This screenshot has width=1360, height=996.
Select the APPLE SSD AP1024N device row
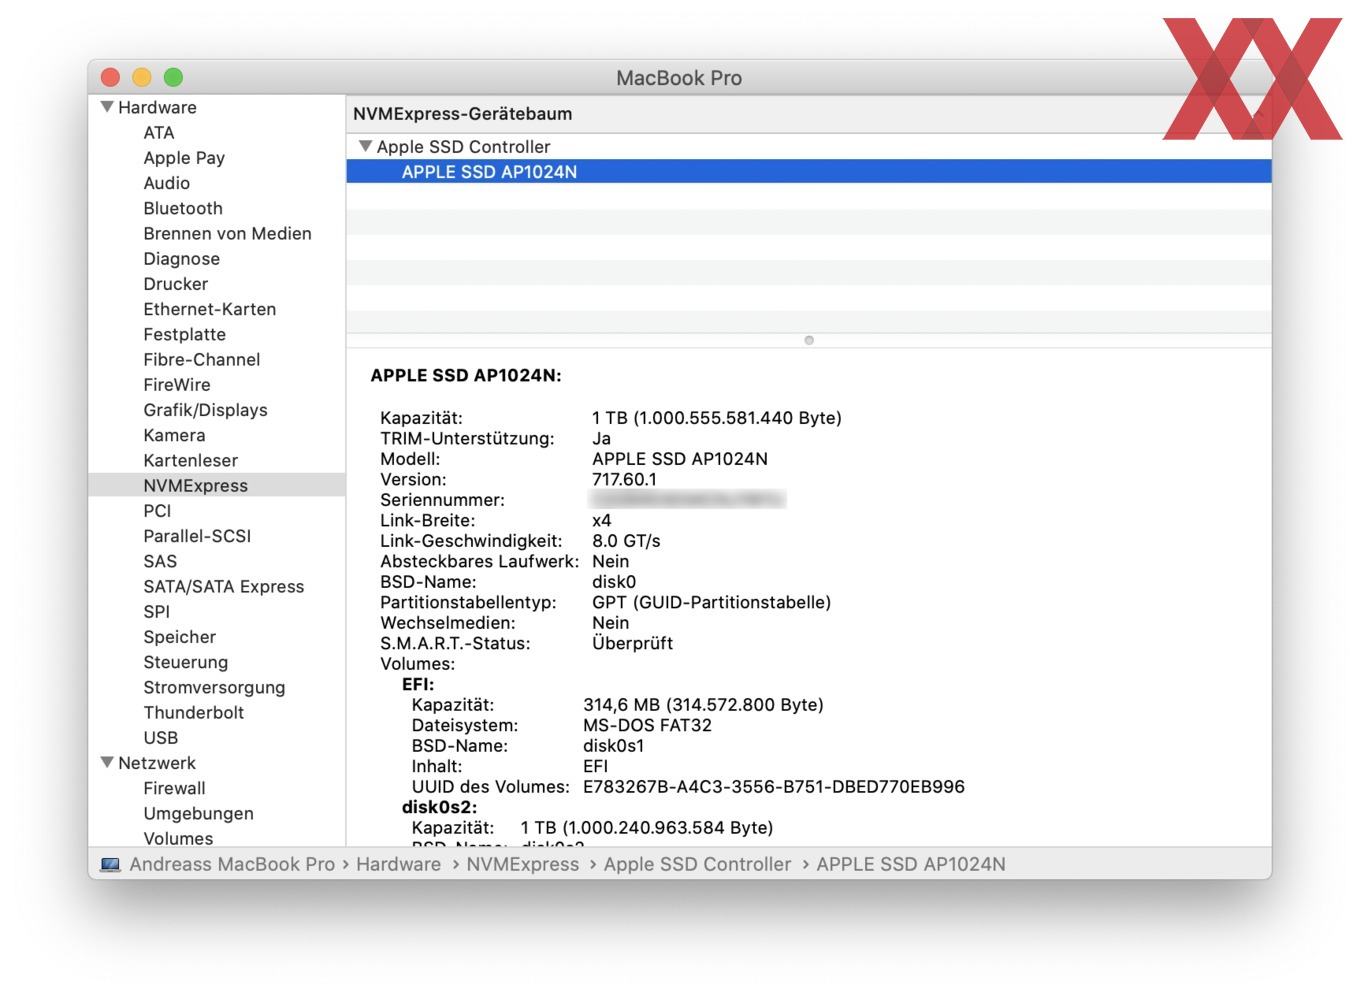coord(809,171)
